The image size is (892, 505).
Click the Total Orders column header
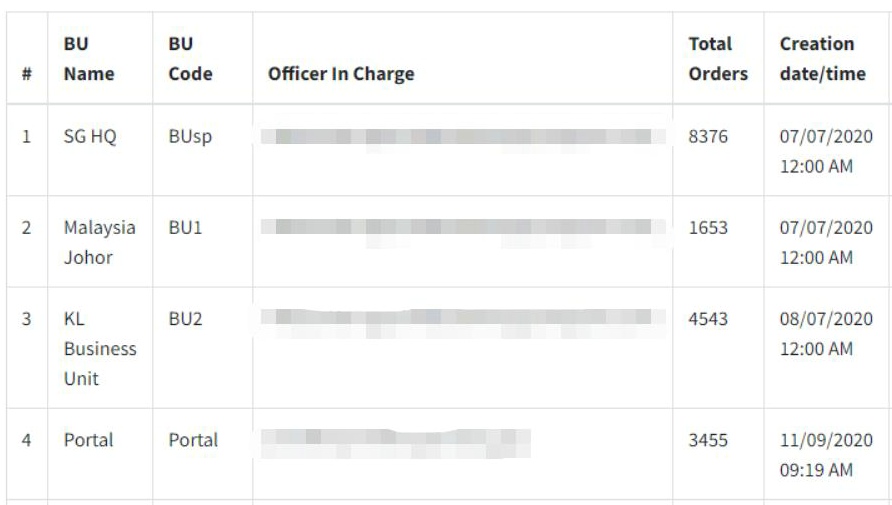718,59
